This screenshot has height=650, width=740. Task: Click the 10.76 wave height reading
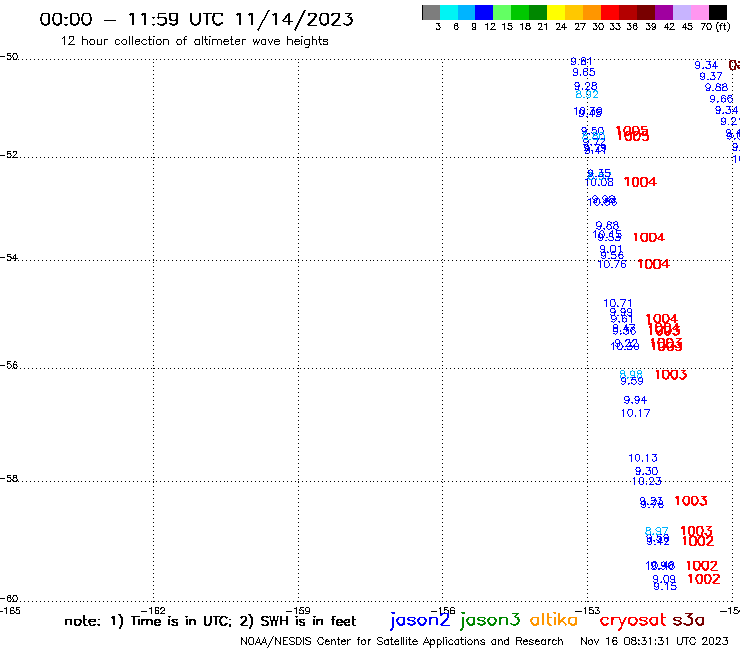point(612,264)
